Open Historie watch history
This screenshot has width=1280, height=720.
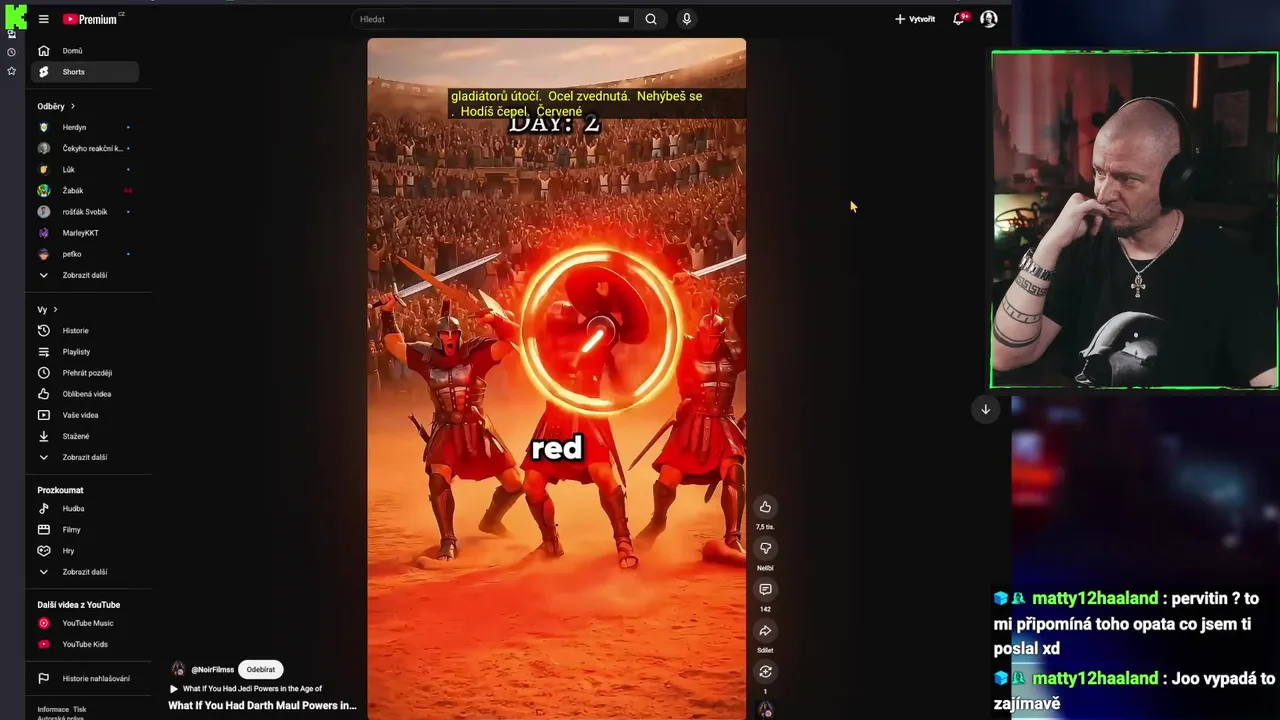[x=85, y=331]
